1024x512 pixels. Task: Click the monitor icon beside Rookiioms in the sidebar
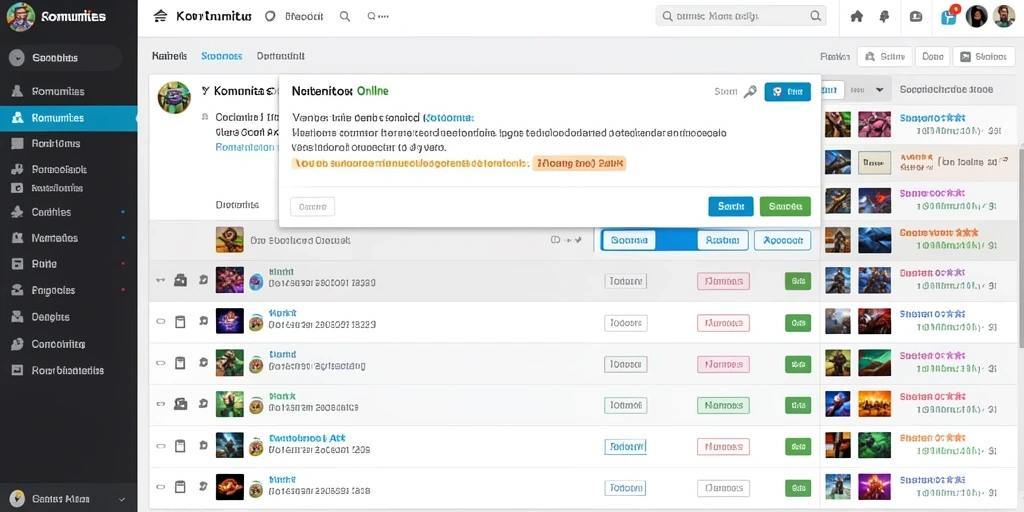[x=18, y=144]
